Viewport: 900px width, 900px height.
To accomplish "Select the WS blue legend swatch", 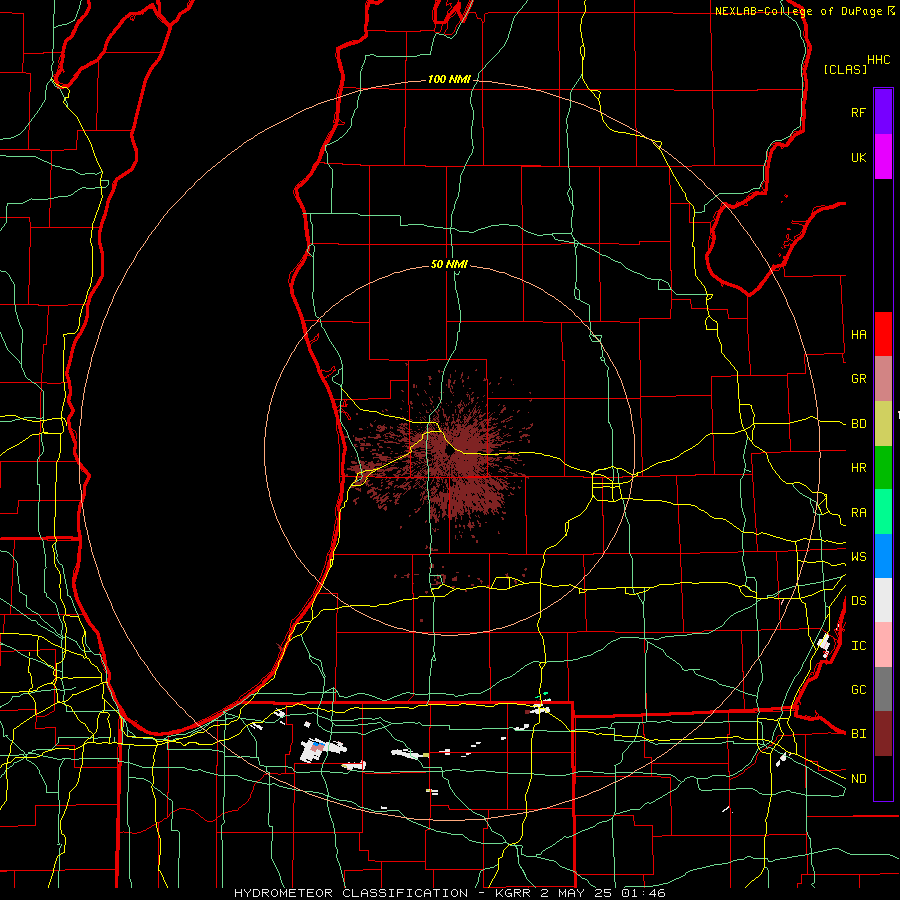I will [883, 556].
